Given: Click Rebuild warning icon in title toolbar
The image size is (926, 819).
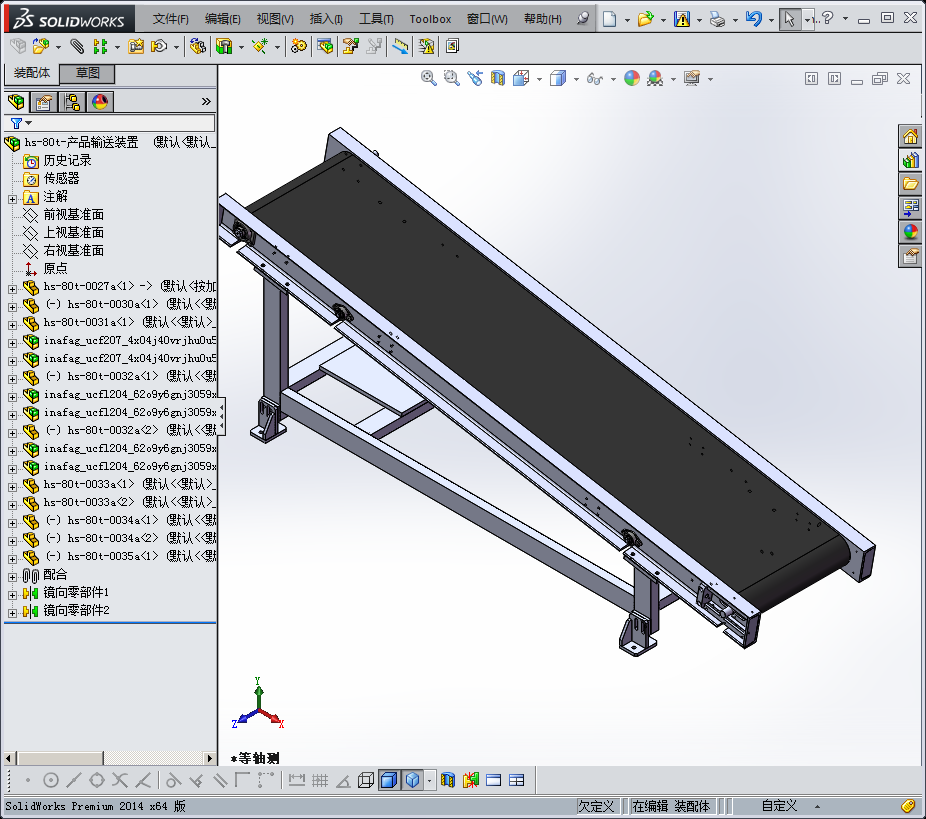Looking at the screenshot, I should pos(682,19).
